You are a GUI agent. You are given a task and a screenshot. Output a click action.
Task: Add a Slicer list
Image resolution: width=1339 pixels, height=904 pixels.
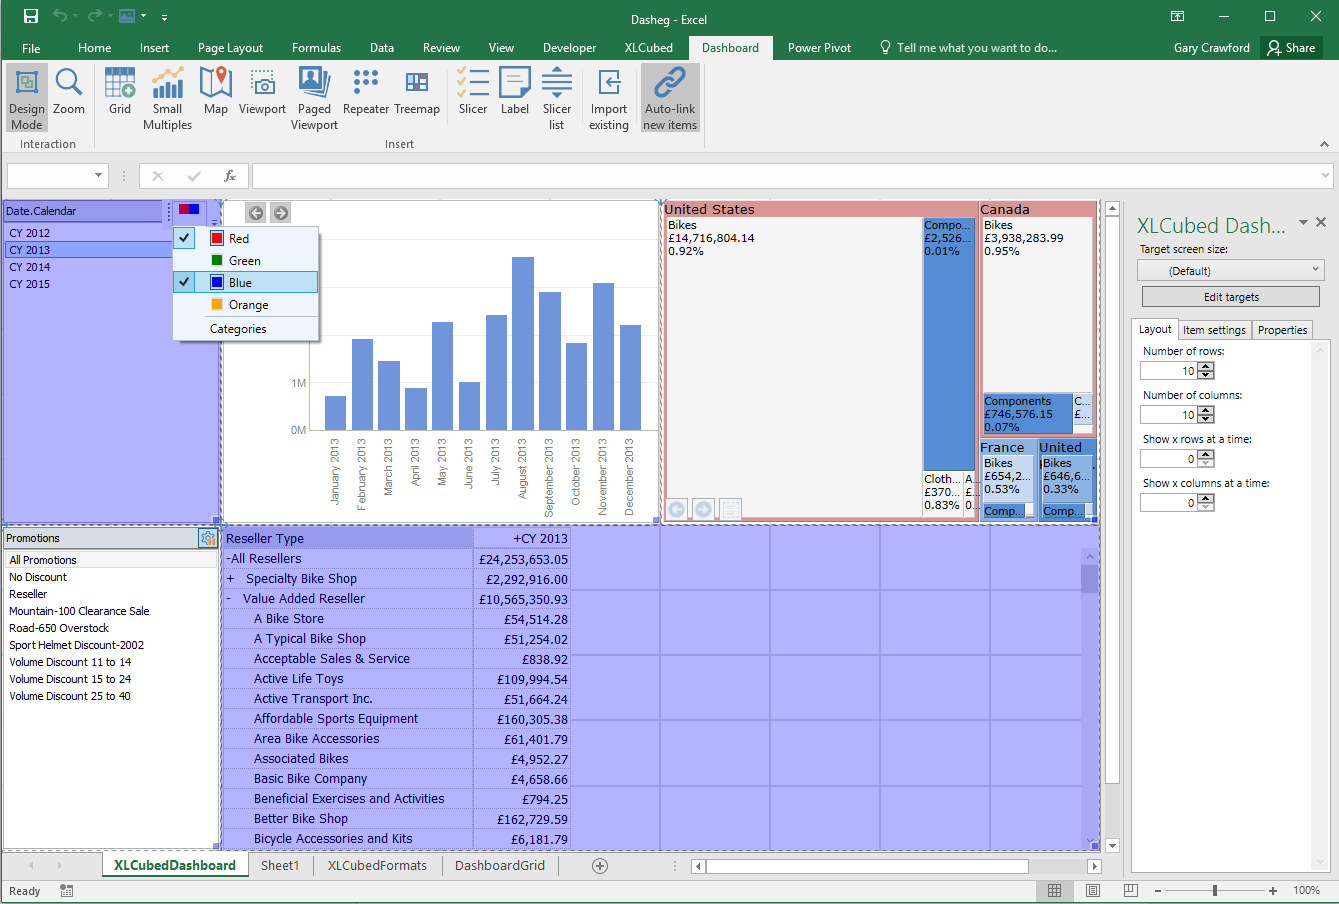[557, 98]
